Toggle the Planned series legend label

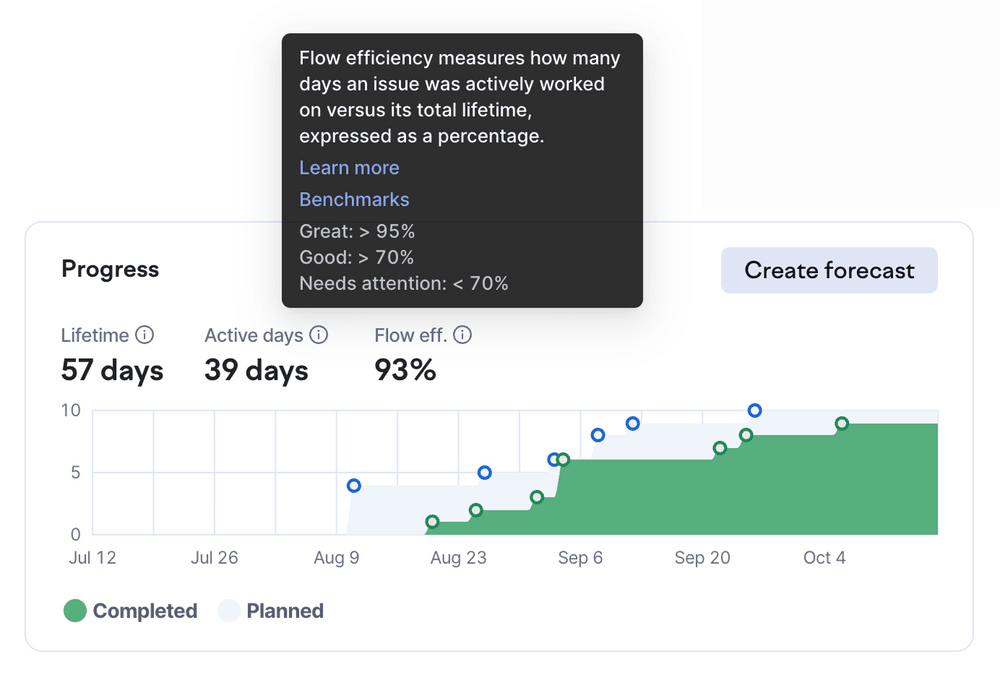[285, 611]
